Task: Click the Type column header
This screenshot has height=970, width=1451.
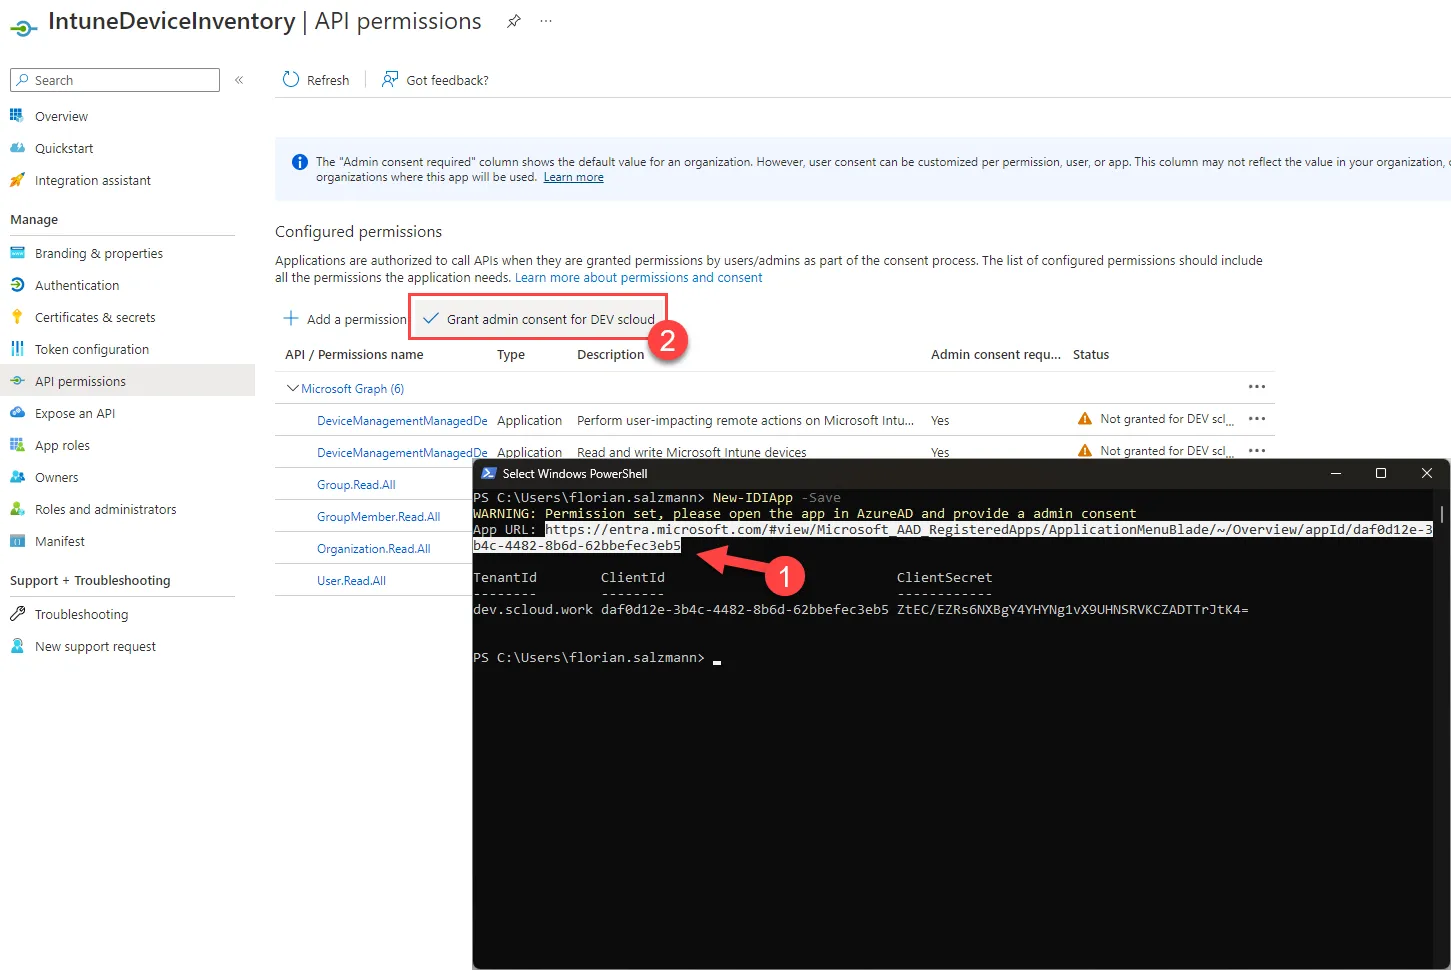Action: coord(511,355)
